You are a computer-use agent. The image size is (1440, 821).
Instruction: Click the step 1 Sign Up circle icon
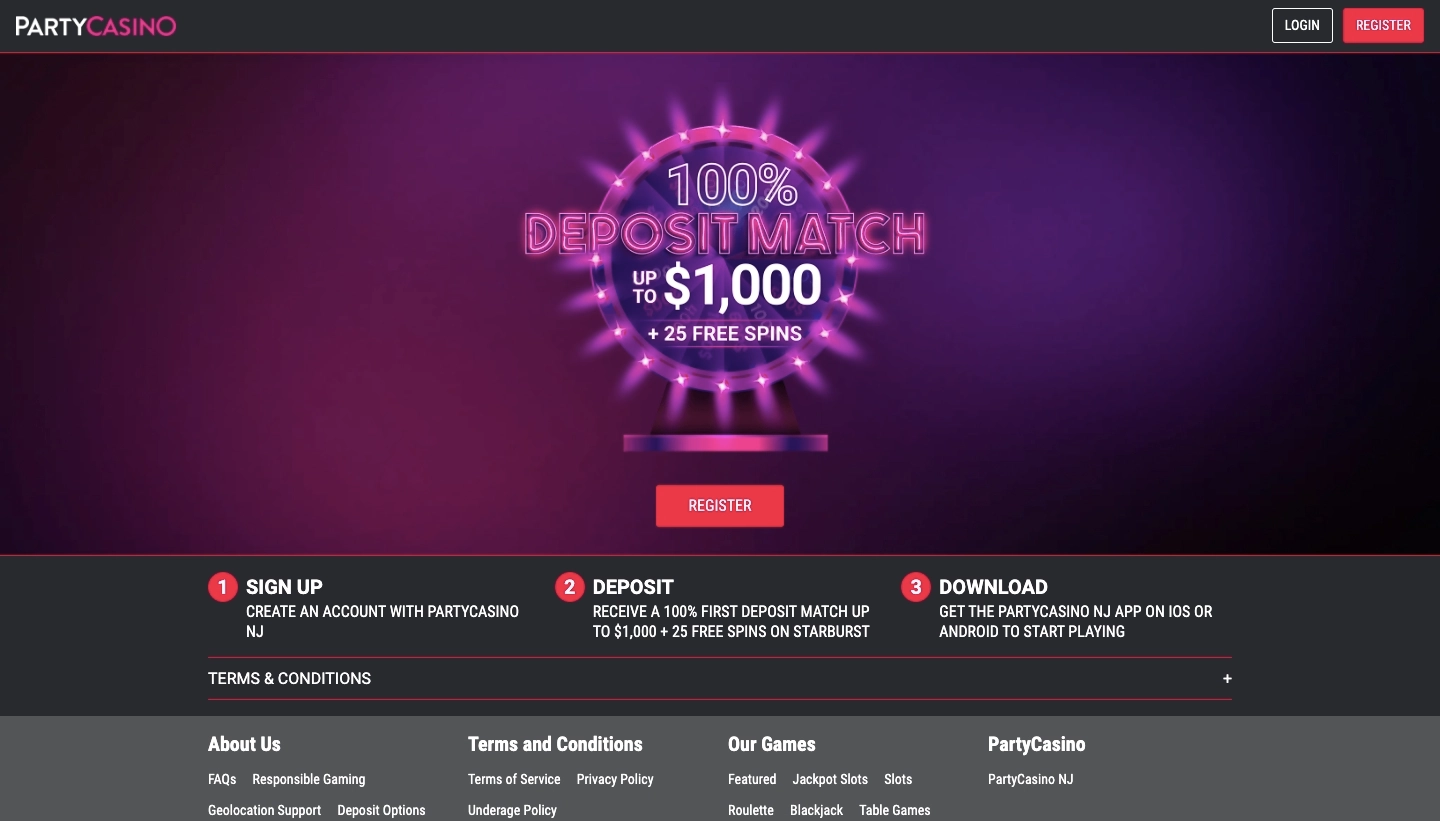click(x=222, y=587)
